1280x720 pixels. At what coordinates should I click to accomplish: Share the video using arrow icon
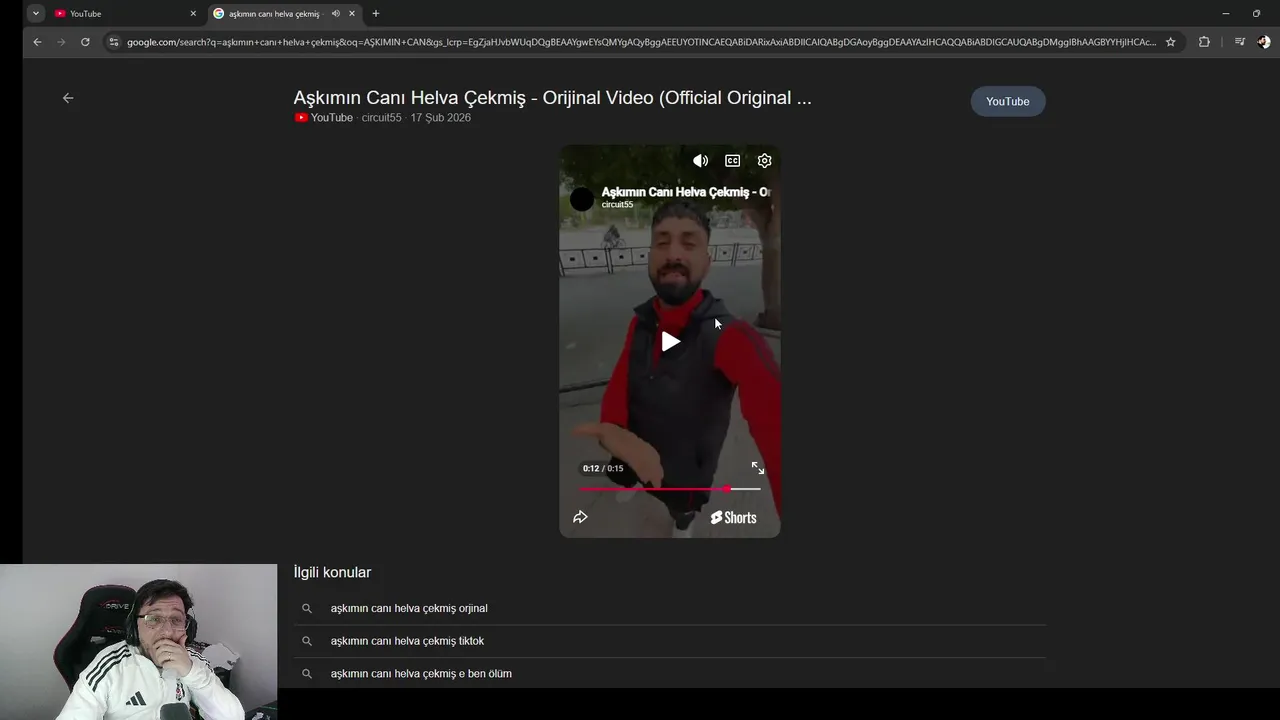coord(580,517)
